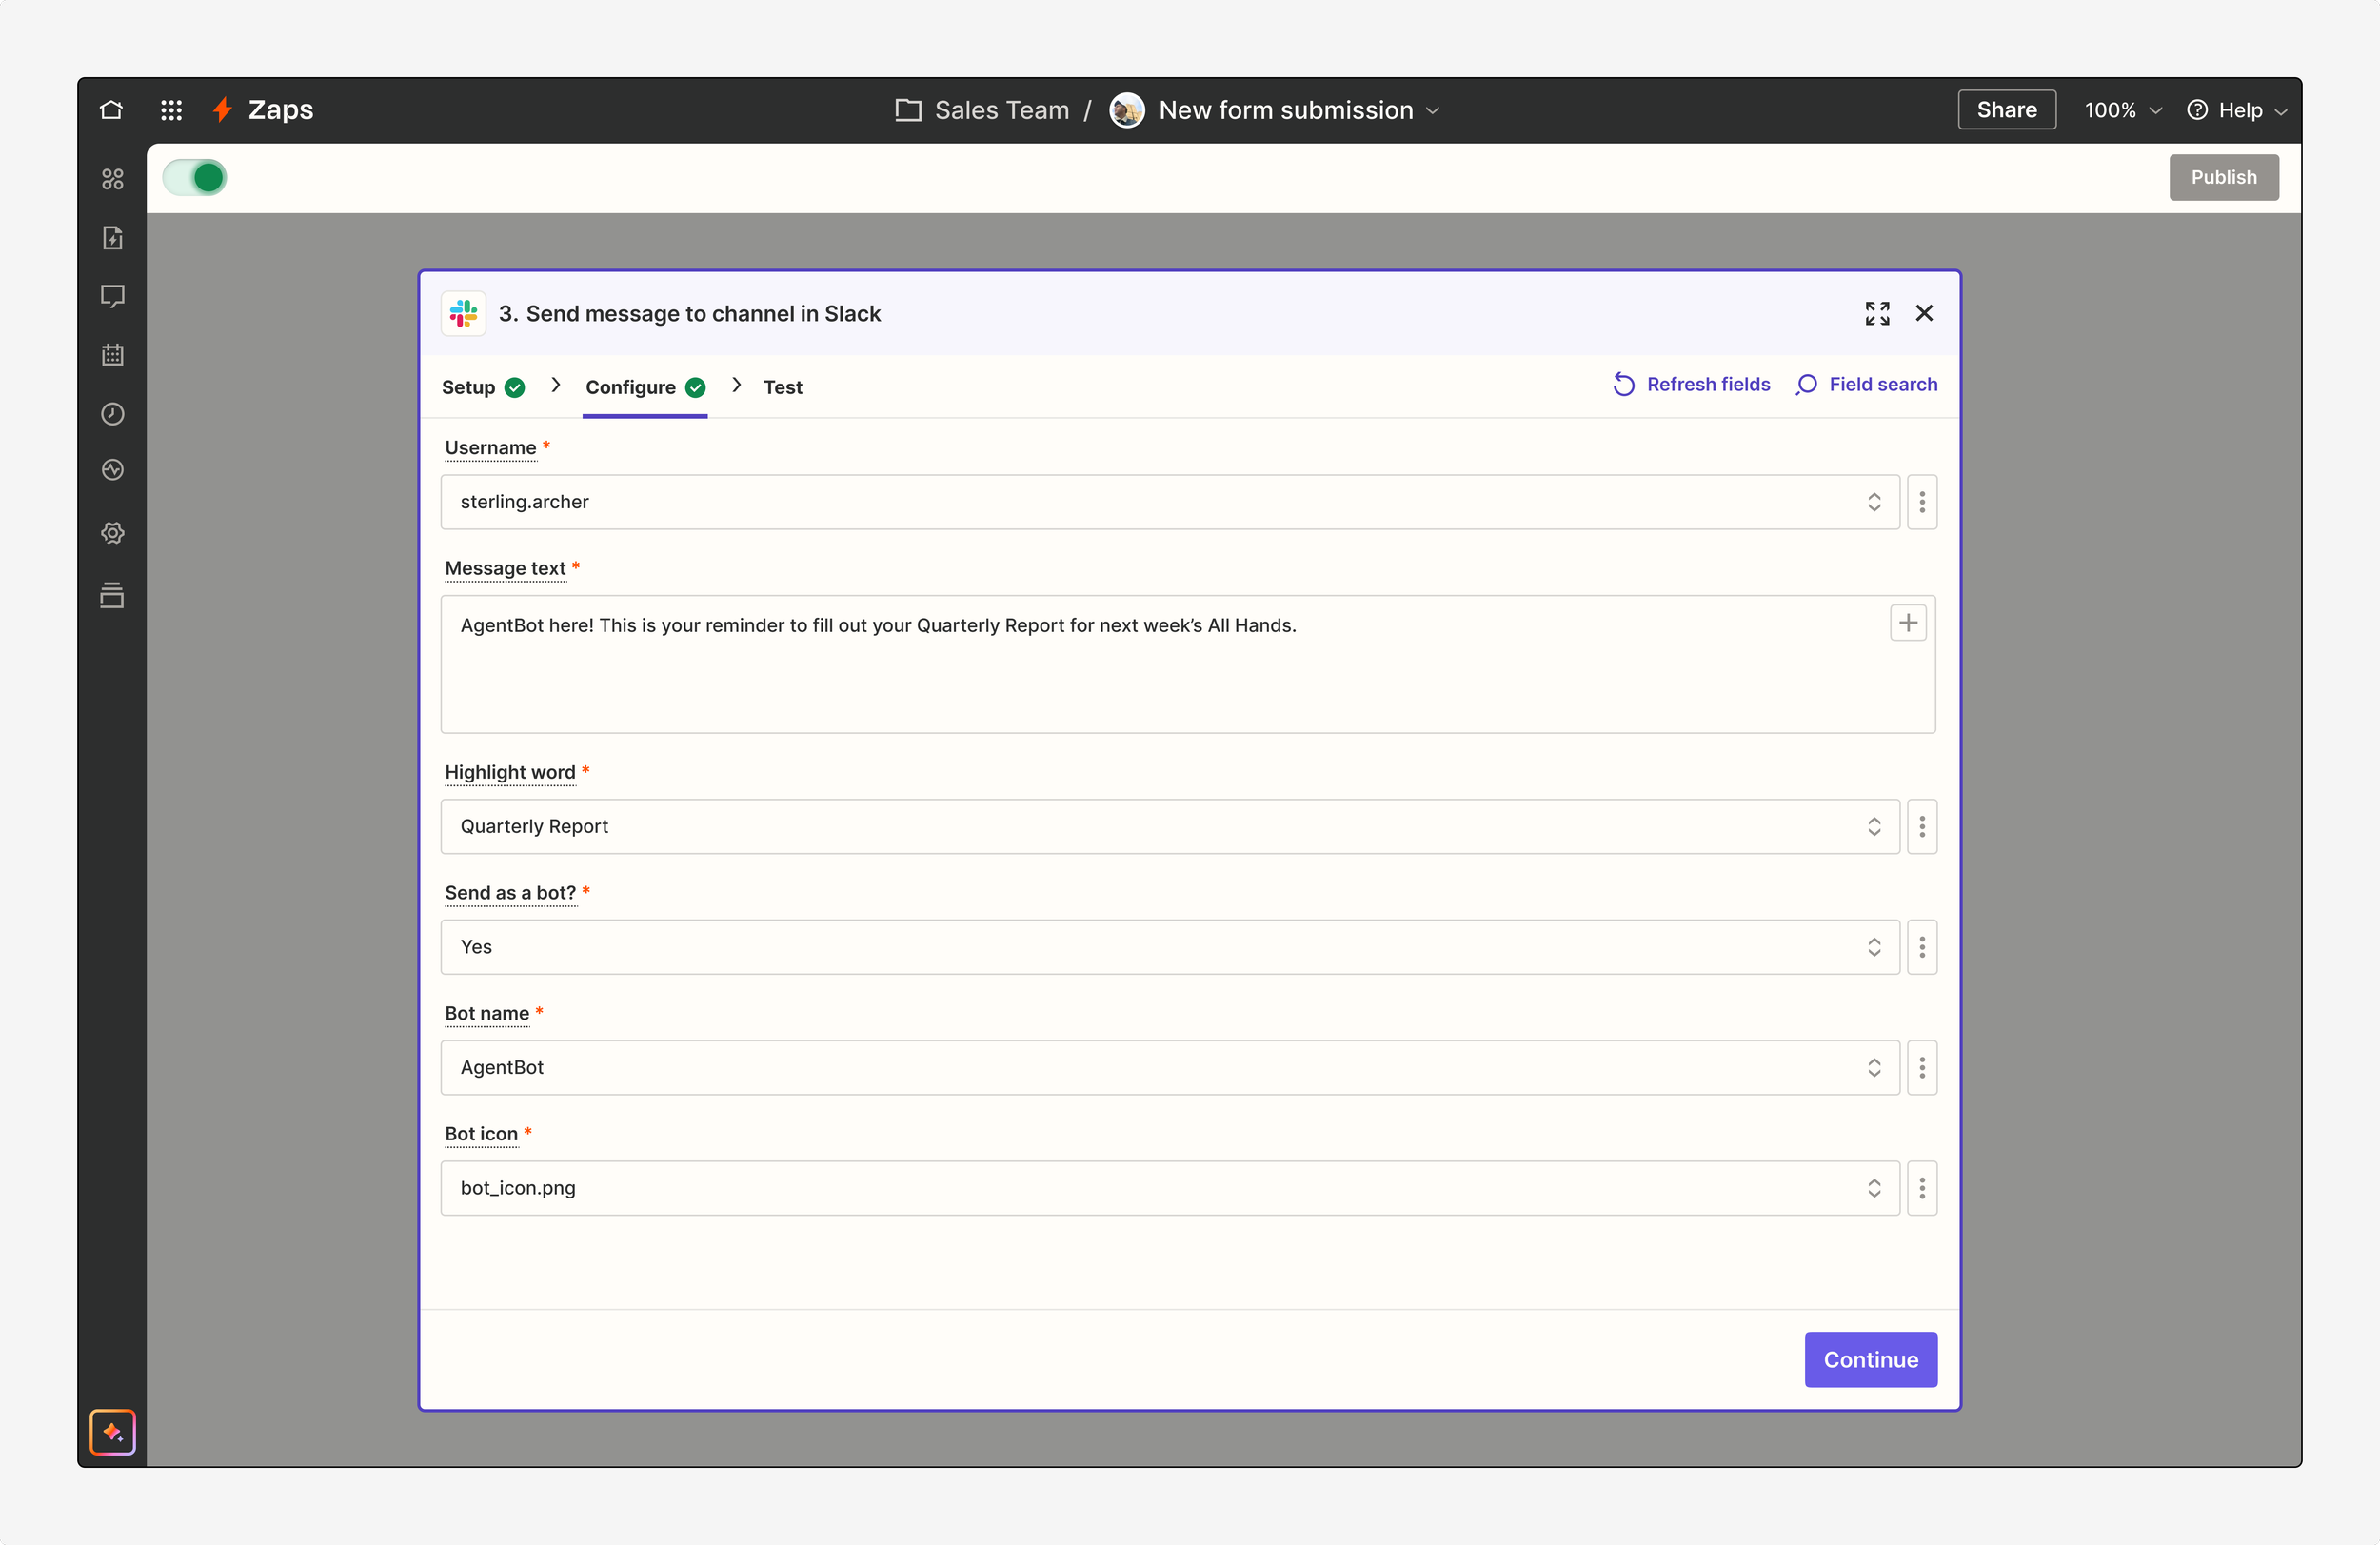Open the comments icon in left sidebar
The width and height of the screenshot is (2380, 1545).
112,296
